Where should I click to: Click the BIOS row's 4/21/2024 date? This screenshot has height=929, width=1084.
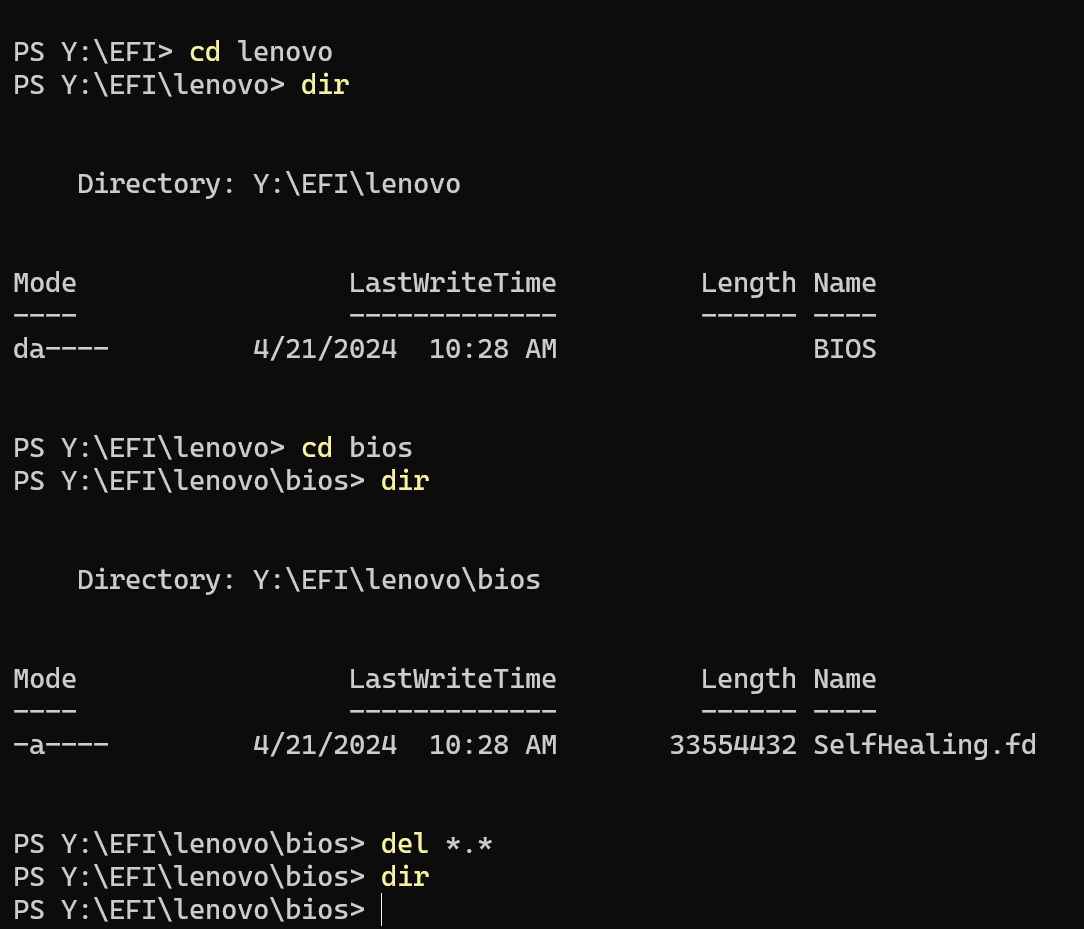point(324,349)
